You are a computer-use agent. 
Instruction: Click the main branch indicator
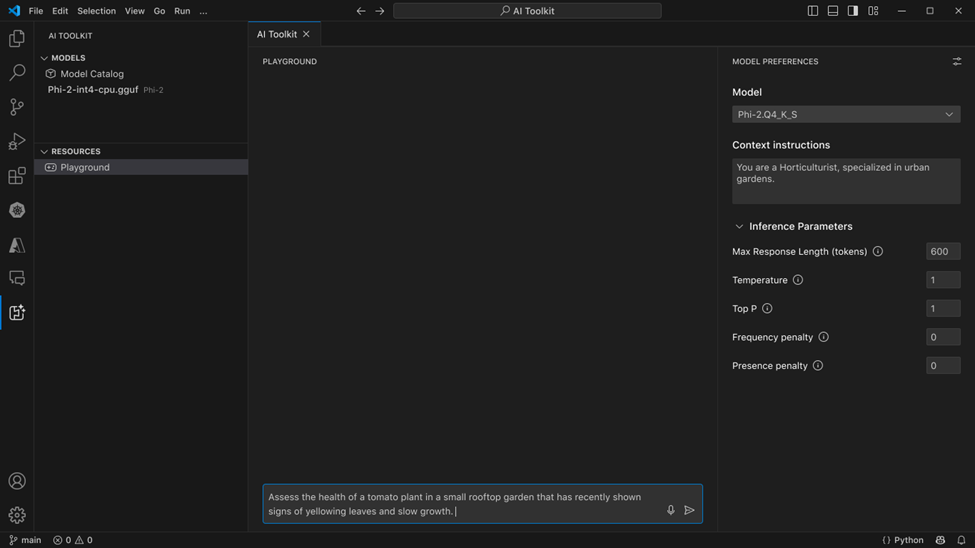(25, 540)
